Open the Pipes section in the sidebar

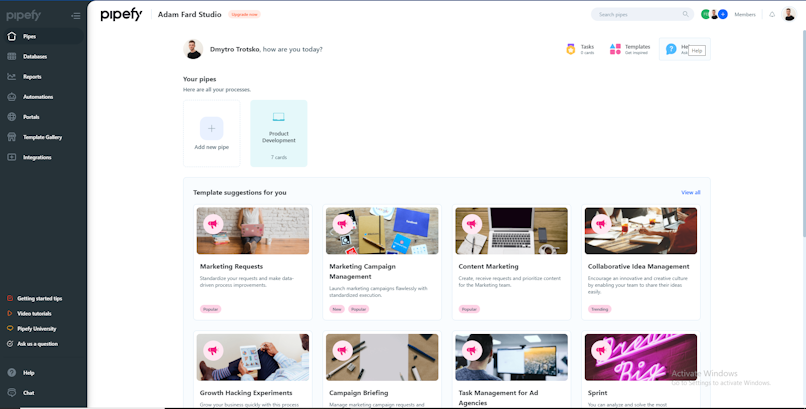(42, 36)
